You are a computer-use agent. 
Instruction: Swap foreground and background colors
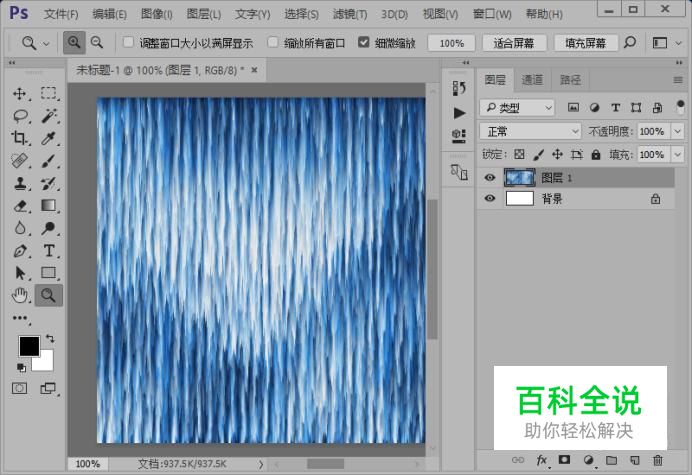click(x=50, y=339)
